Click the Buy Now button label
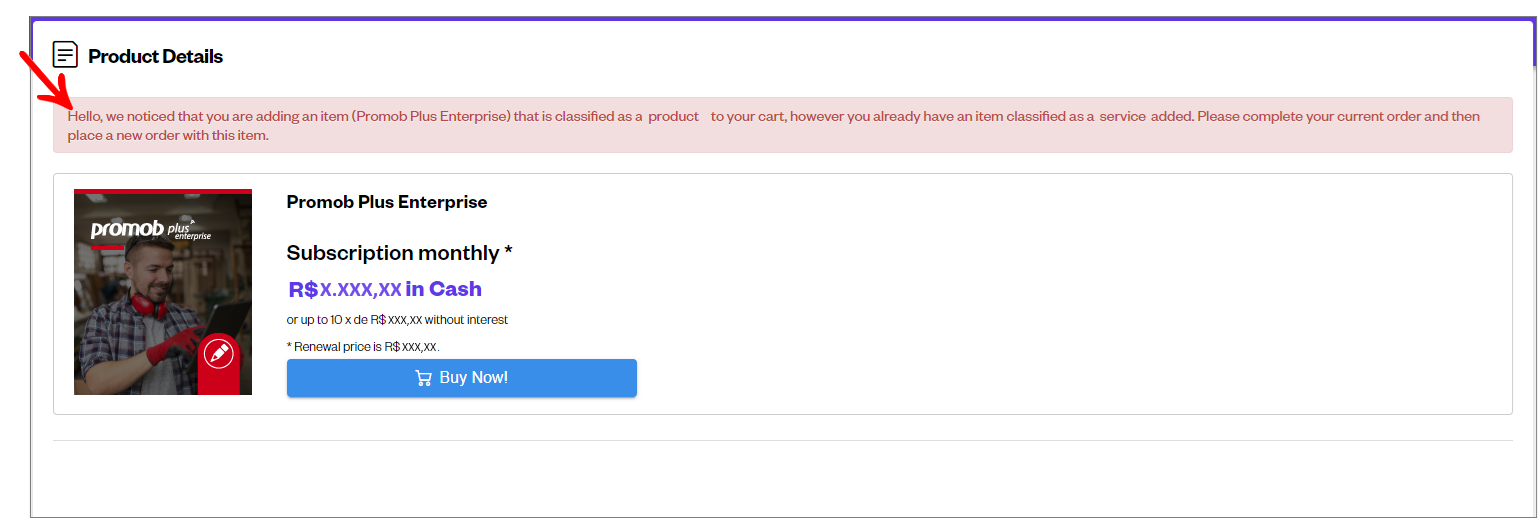The height and width of the screenshot is (526, 1538). (474, 378)
